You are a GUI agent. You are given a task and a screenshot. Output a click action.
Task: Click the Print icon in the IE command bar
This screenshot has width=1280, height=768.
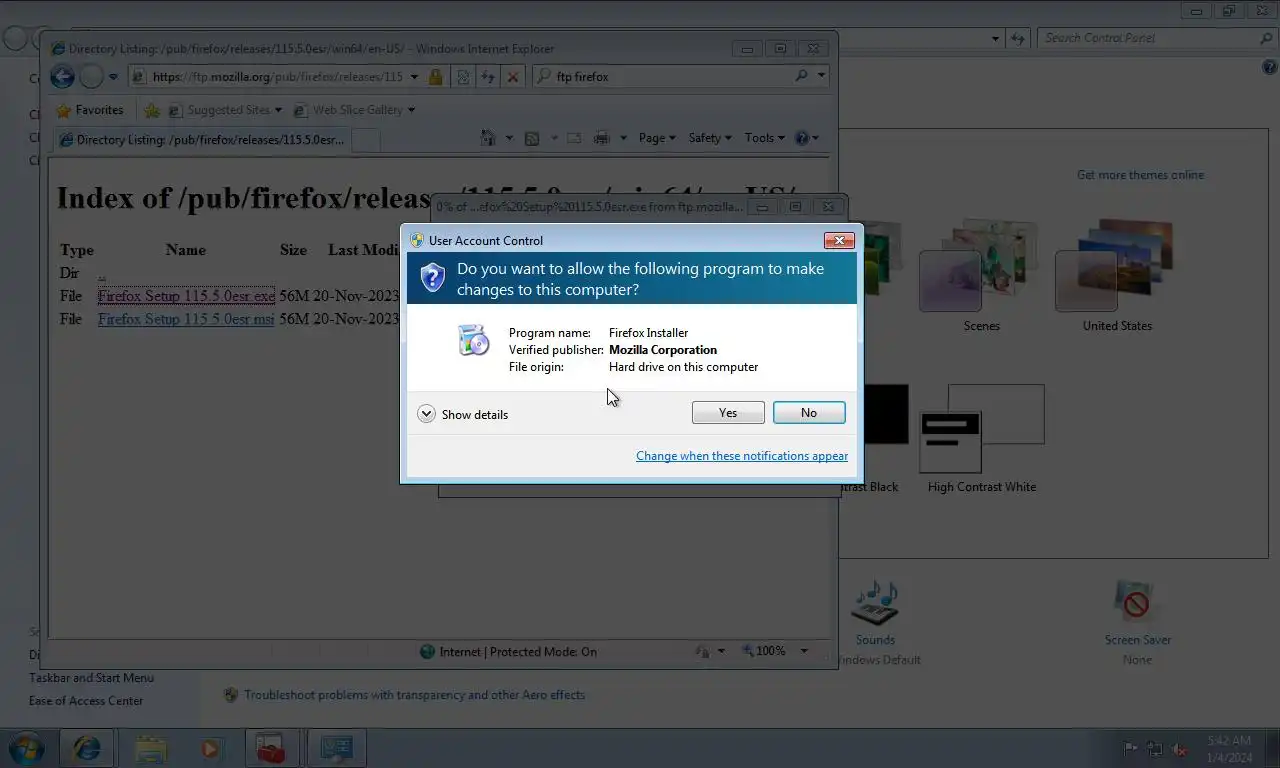601,138
